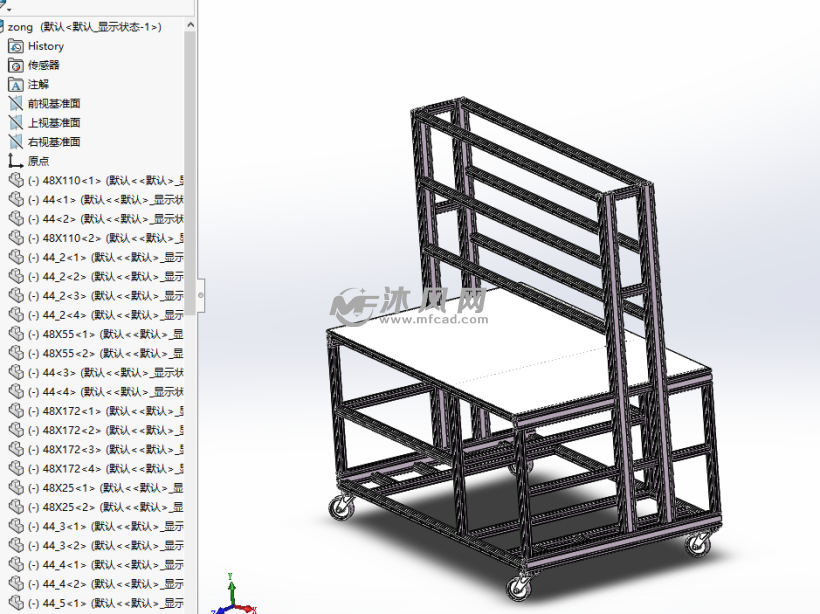Select the 右视基准面 plane icon
This screenshot has width=820, height=614.
(15, 142)
